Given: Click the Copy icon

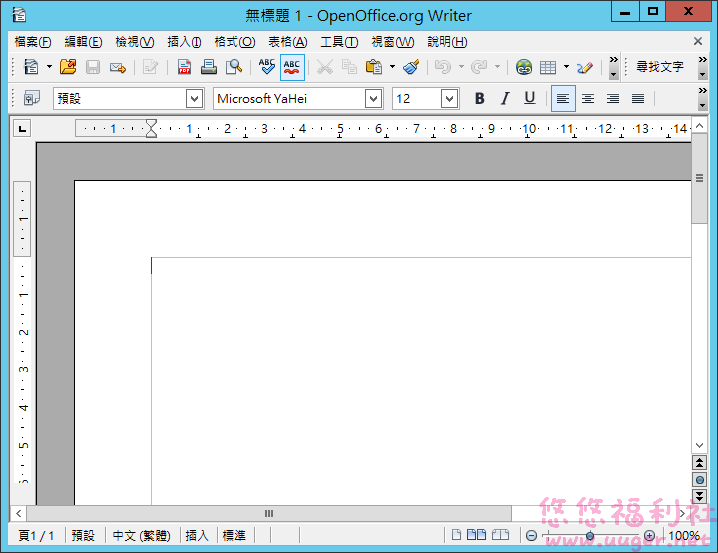Looking at the screenshot, I should pos(349,67).
